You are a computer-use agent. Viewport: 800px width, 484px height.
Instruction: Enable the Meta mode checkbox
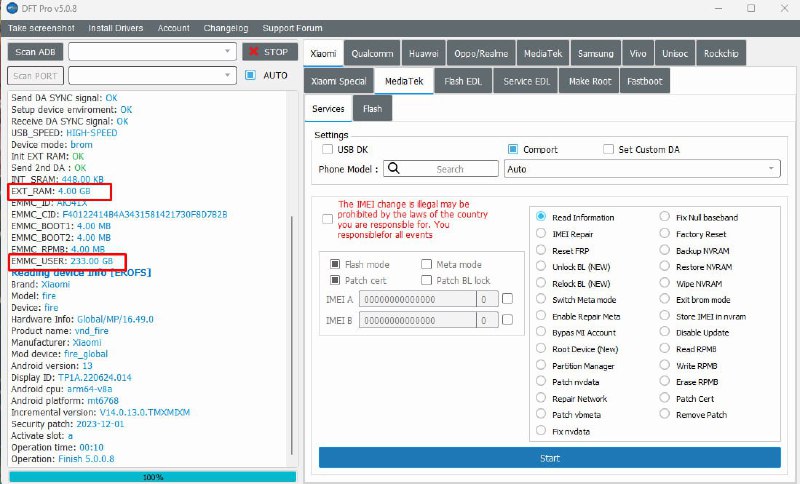[427, 264]
